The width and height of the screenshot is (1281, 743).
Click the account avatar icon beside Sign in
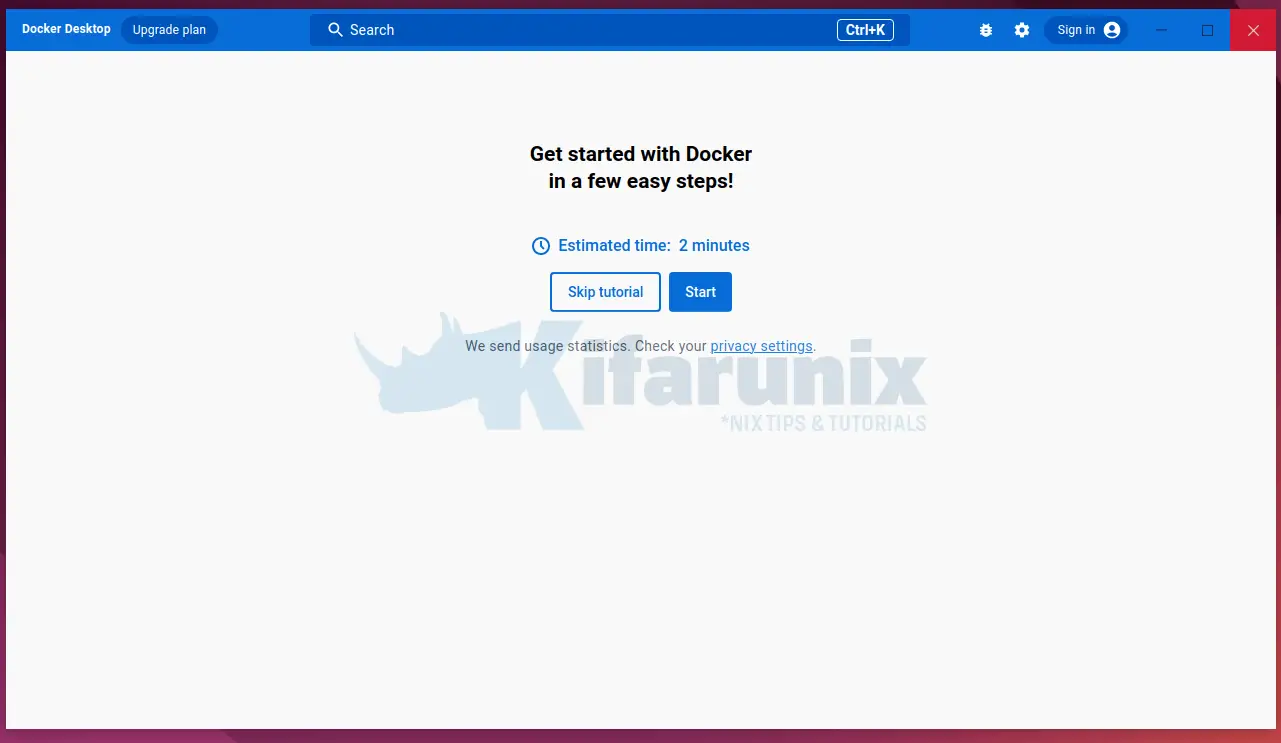tap(1110, 30)
